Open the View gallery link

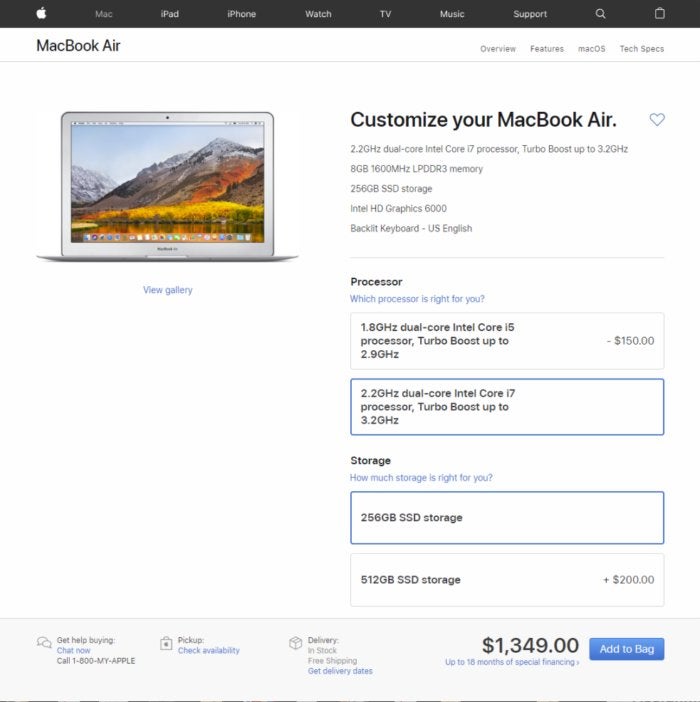[x=168, y=290]
